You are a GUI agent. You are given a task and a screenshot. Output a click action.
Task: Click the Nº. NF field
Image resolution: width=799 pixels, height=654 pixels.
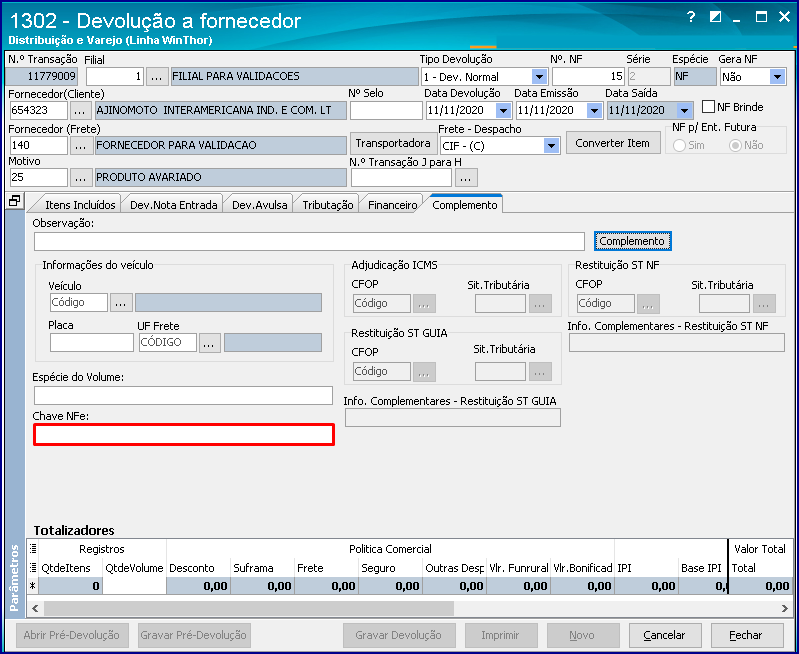coord(588,77)
